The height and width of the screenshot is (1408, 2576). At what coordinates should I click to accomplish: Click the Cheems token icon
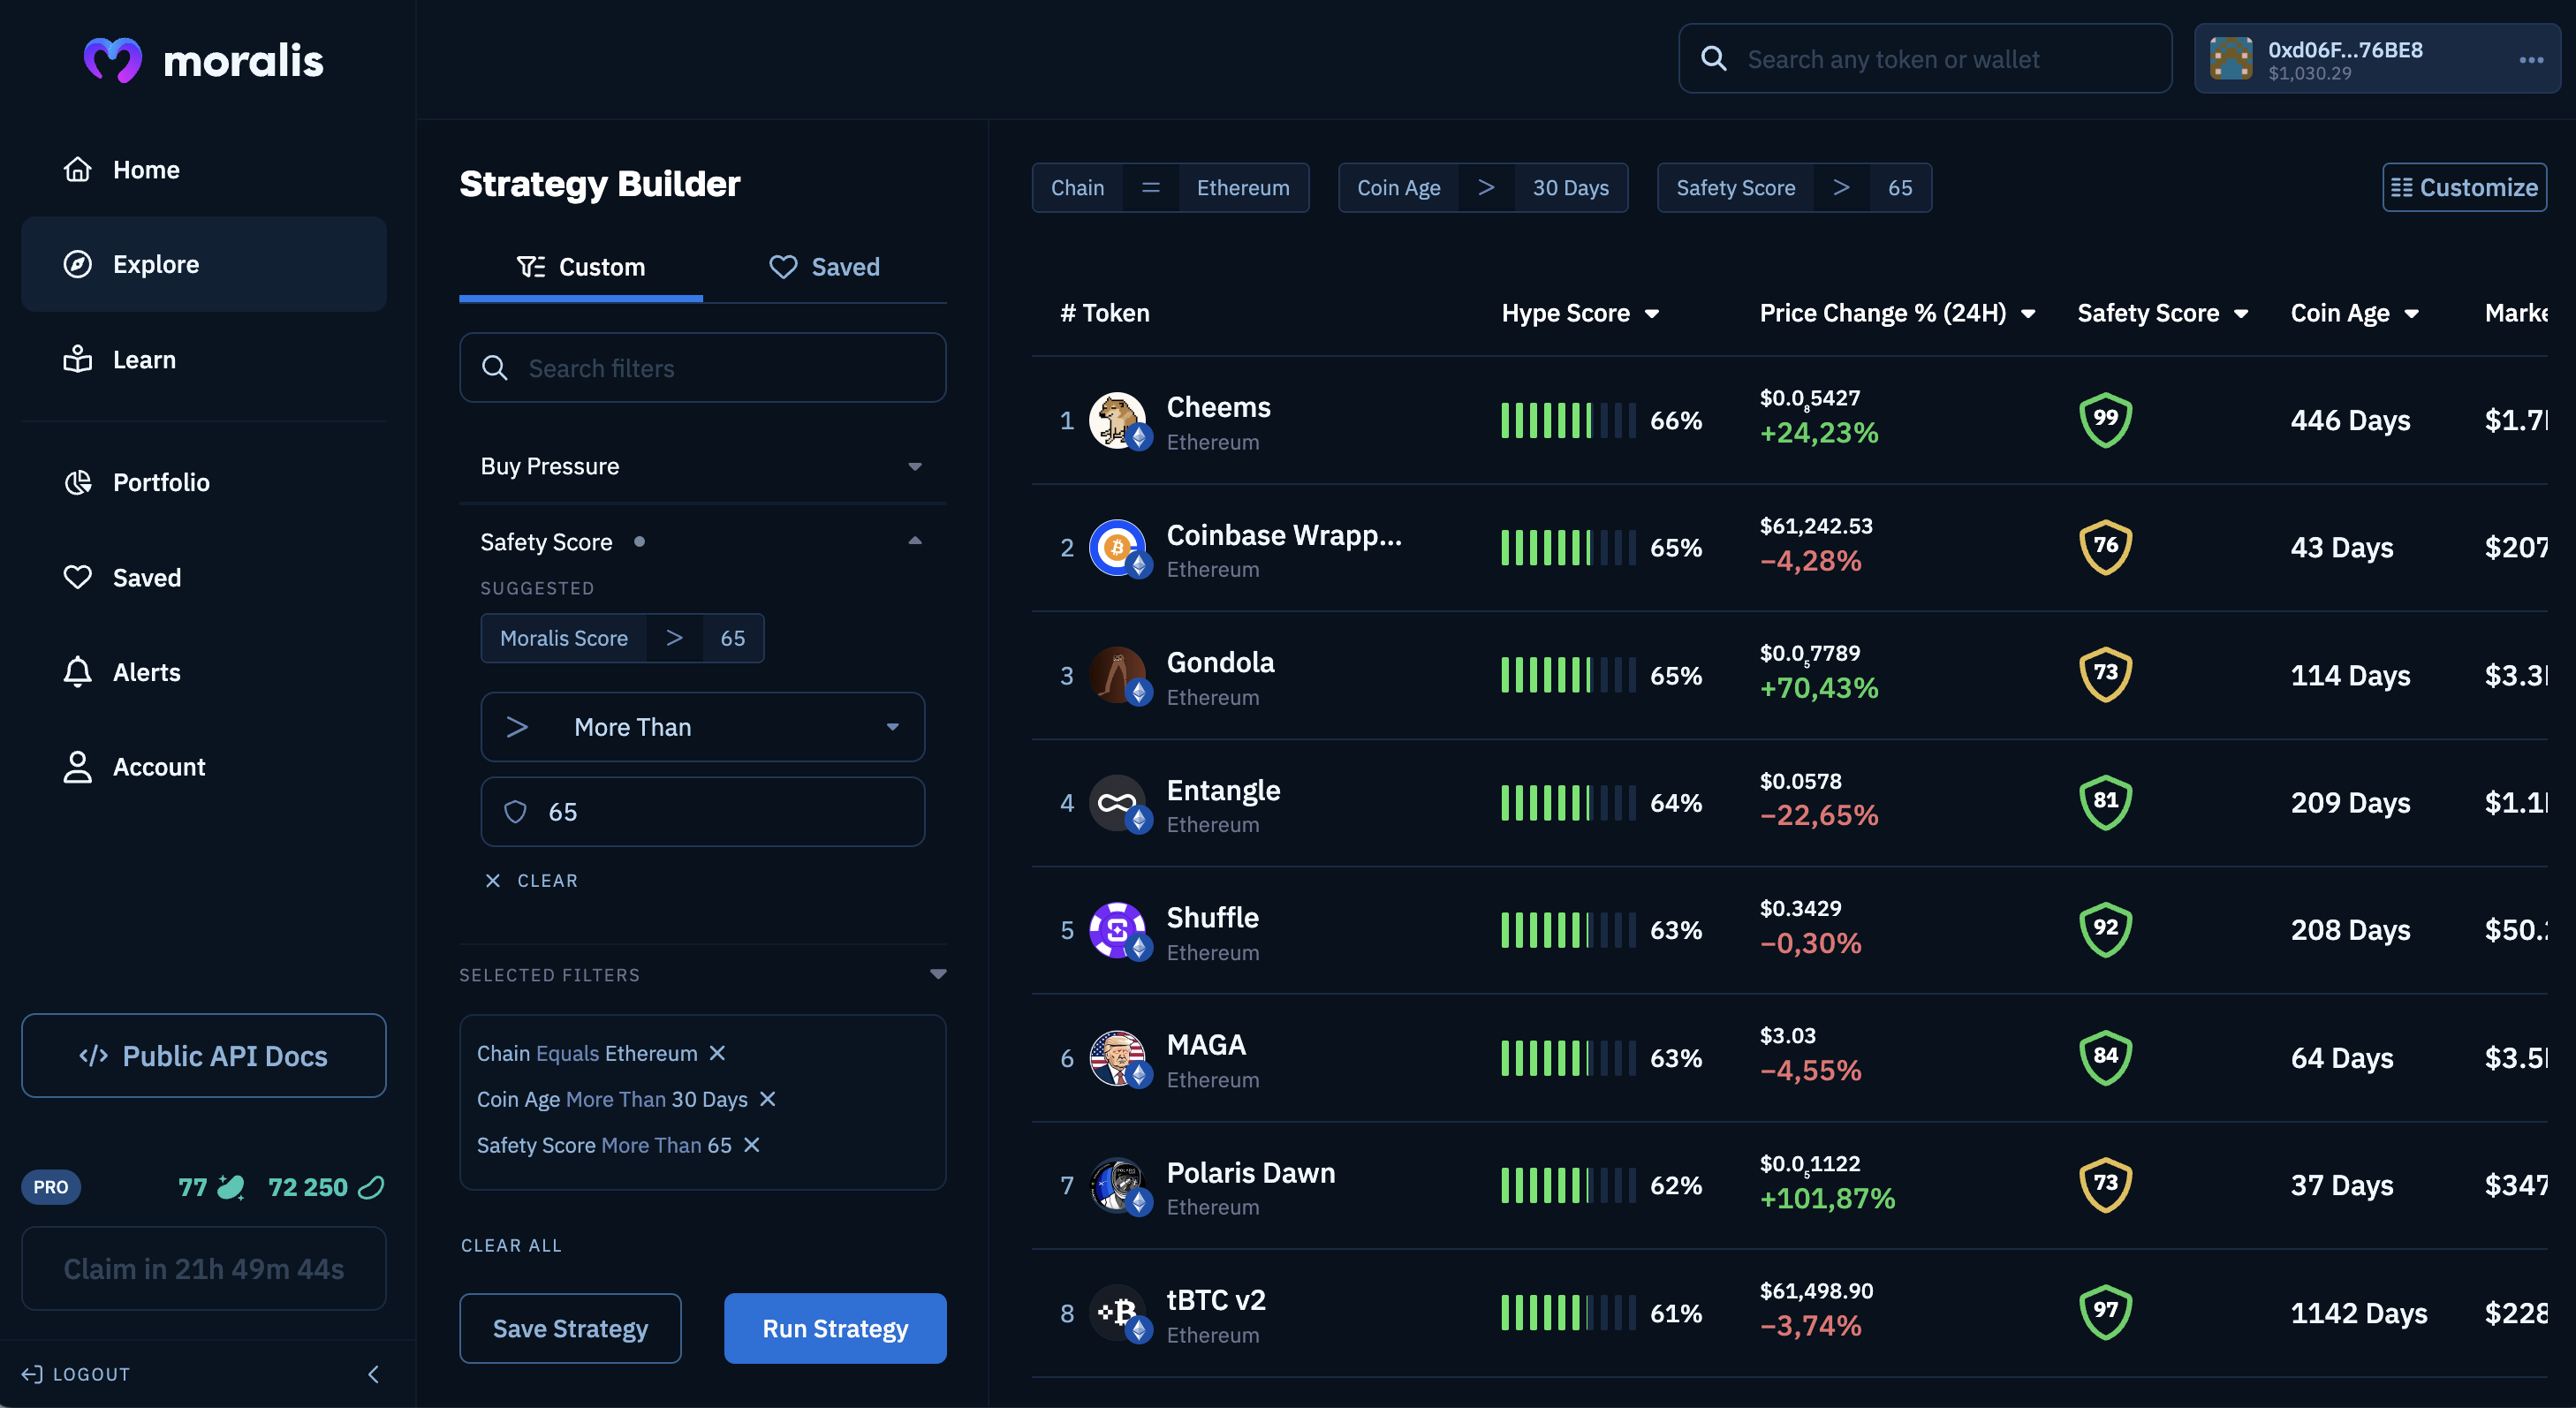[1118, 420]
